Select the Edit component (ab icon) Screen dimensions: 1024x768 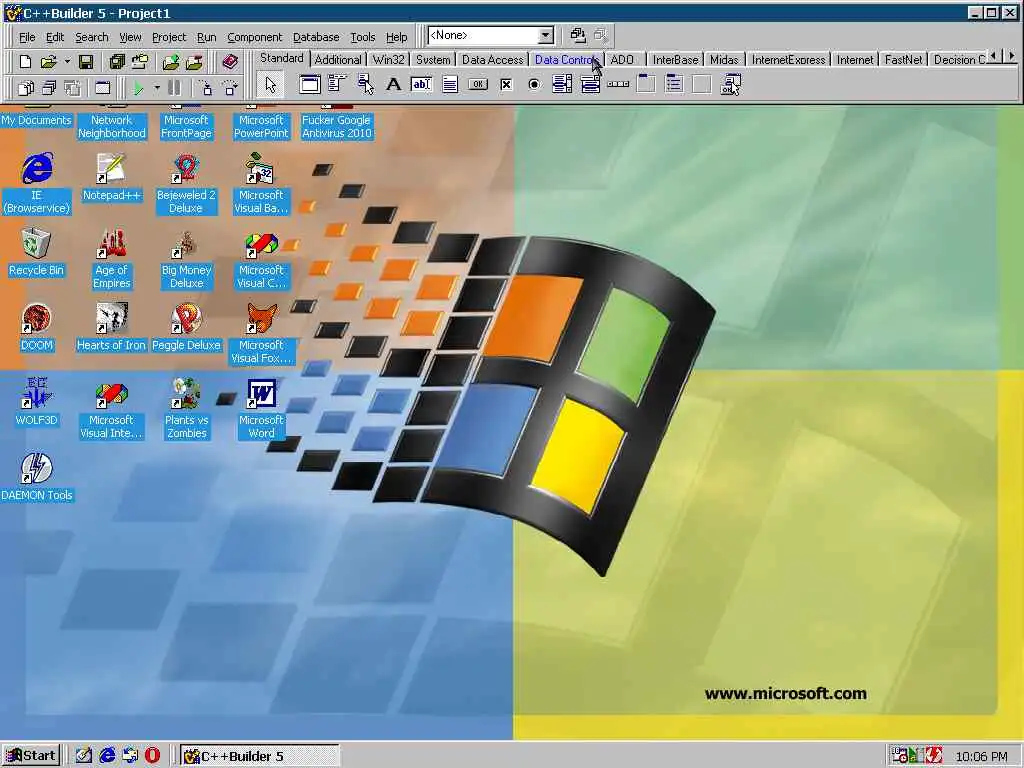[x=421, y=84]
